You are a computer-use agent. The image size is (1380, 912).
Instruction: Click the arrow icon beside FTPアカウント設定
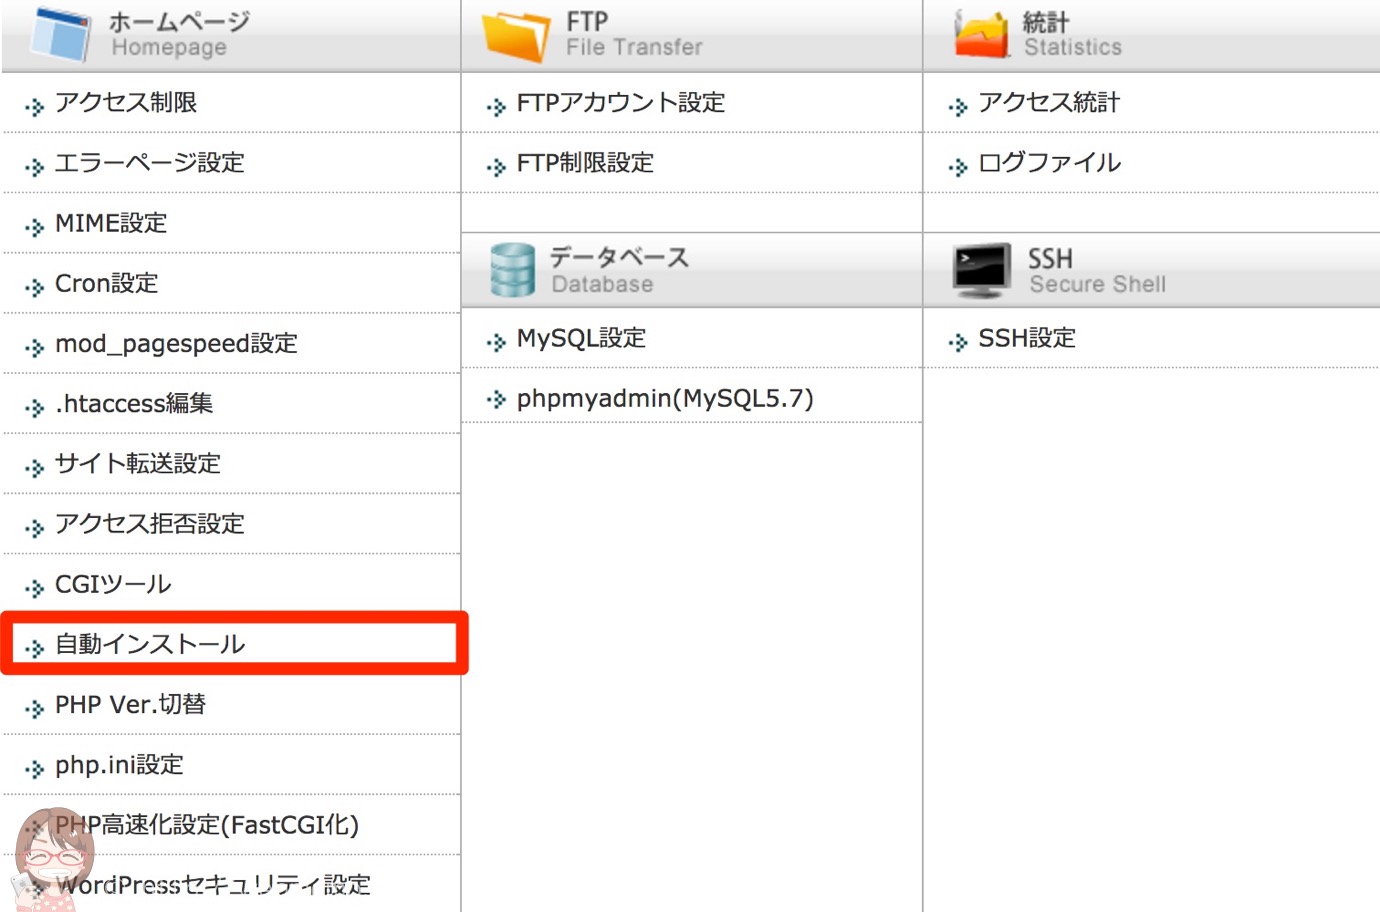[x=496, y=106]
